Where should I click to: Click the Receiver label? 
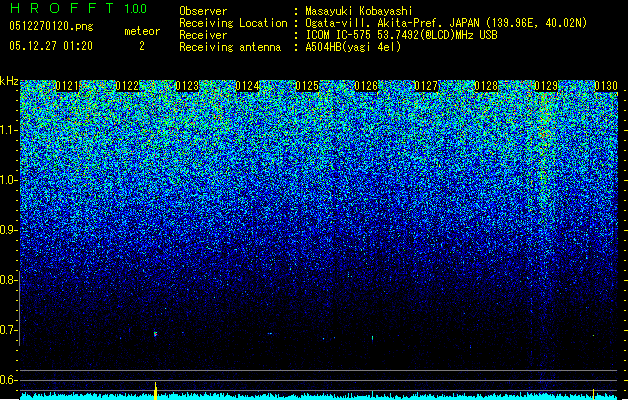[203, 35]
